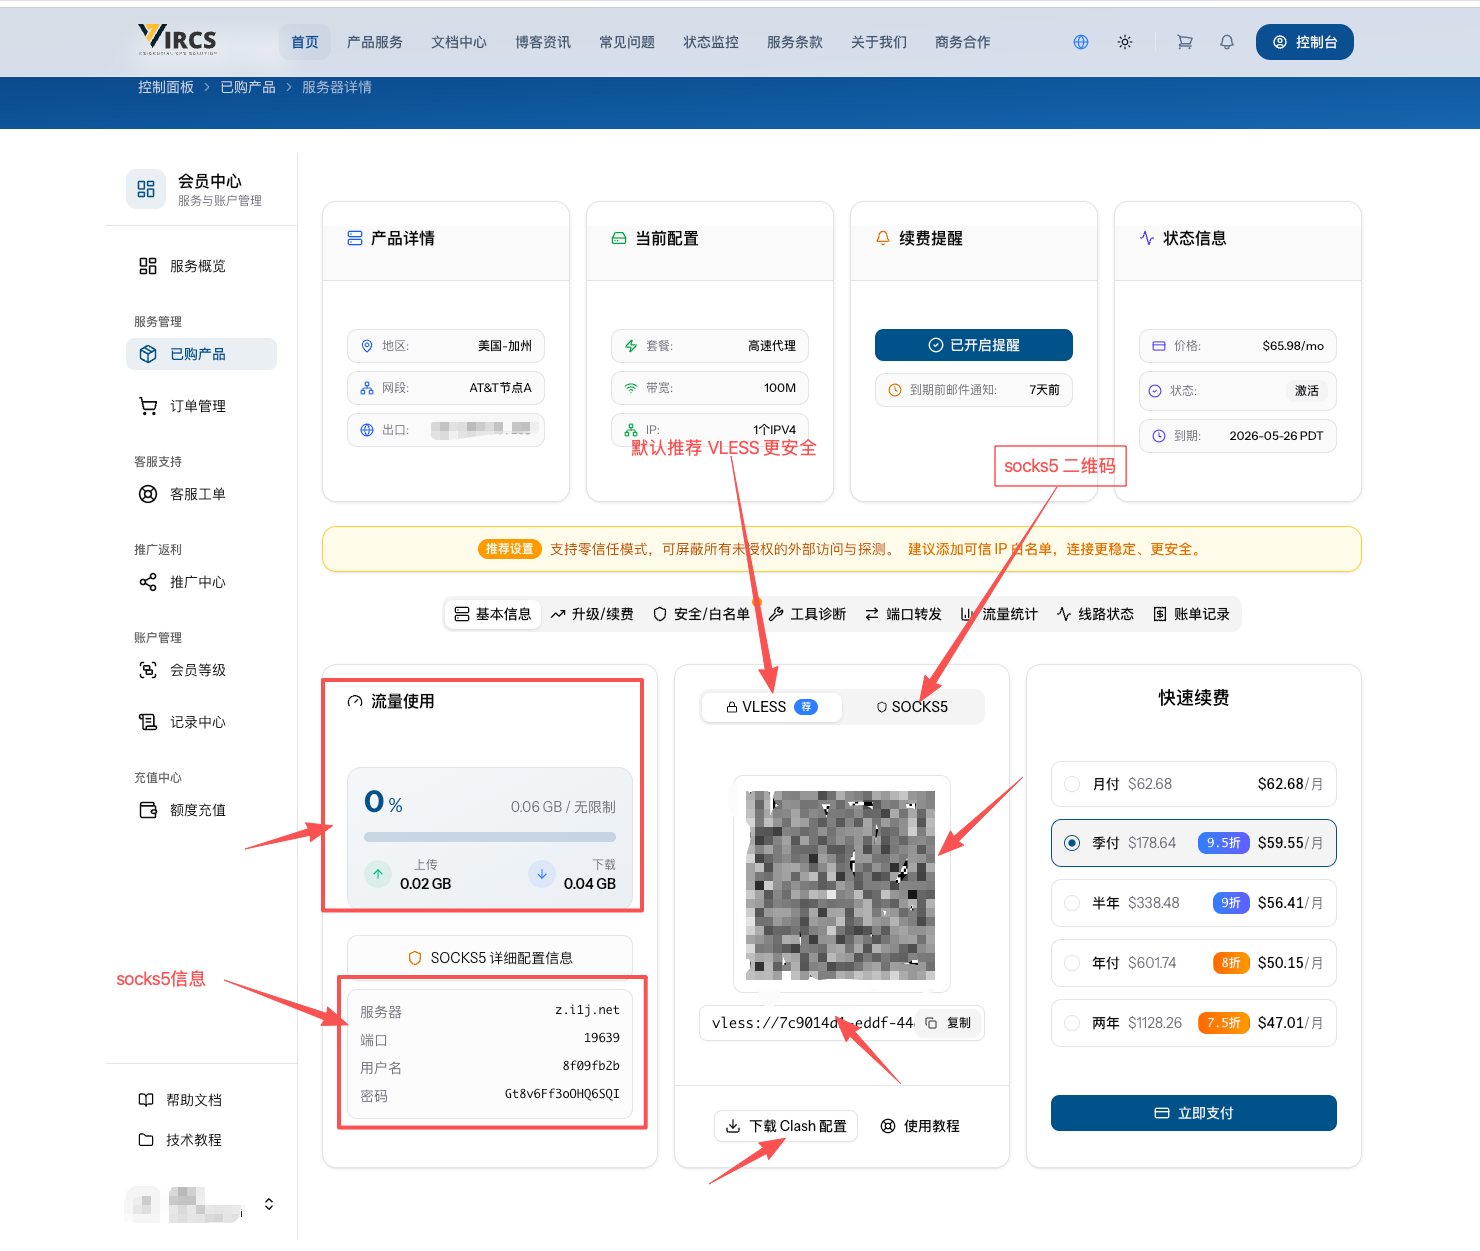Image resolution: width=1480 pixels, height=1251 pixels.
Task: Click the 已开启提醒 button
Action: pos(974,345)
